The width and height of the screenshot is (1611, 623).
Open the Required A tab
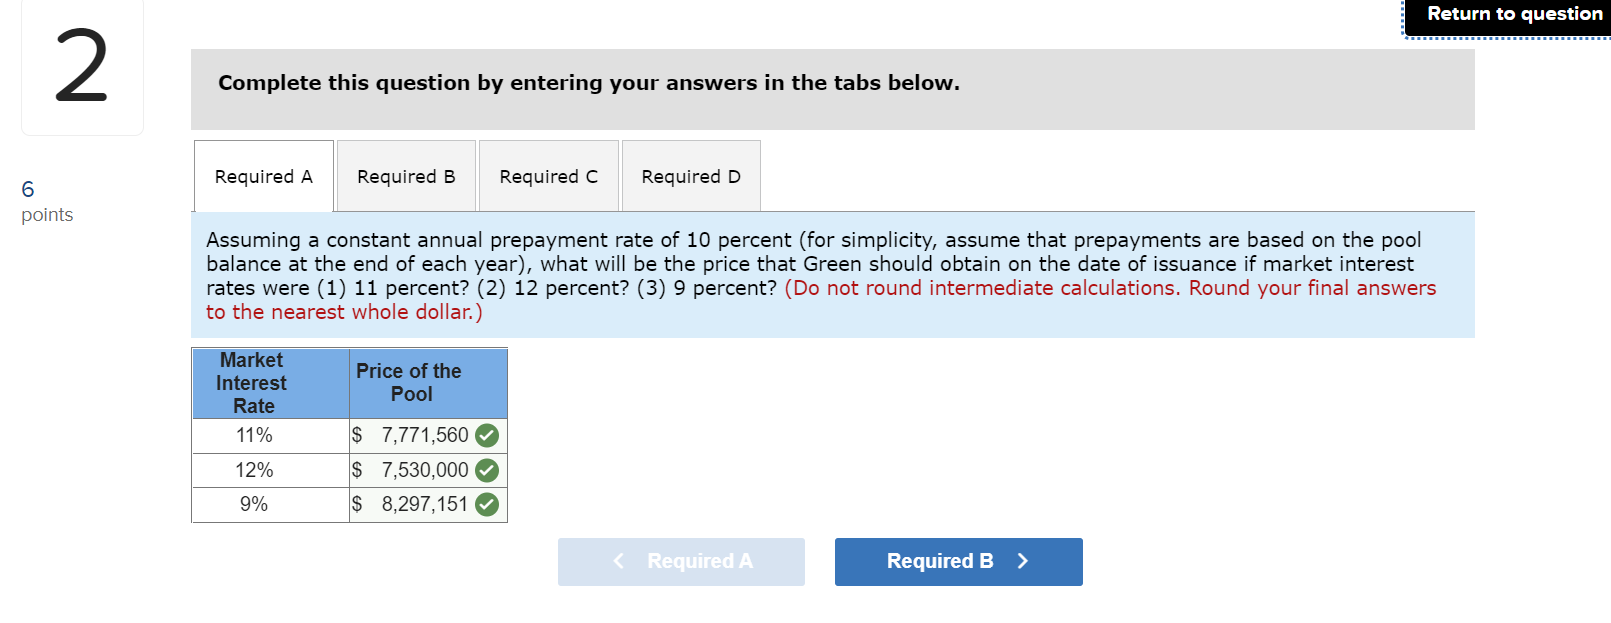[264, 176]
